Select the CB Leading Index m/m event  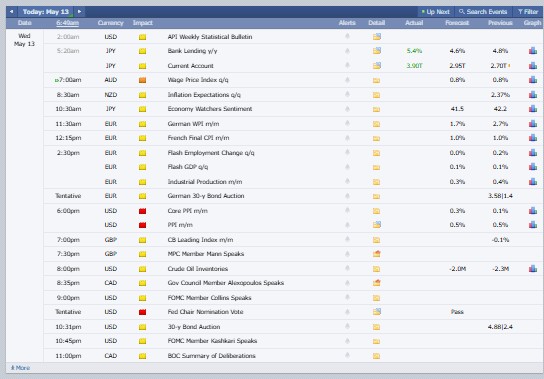point(200,240)
